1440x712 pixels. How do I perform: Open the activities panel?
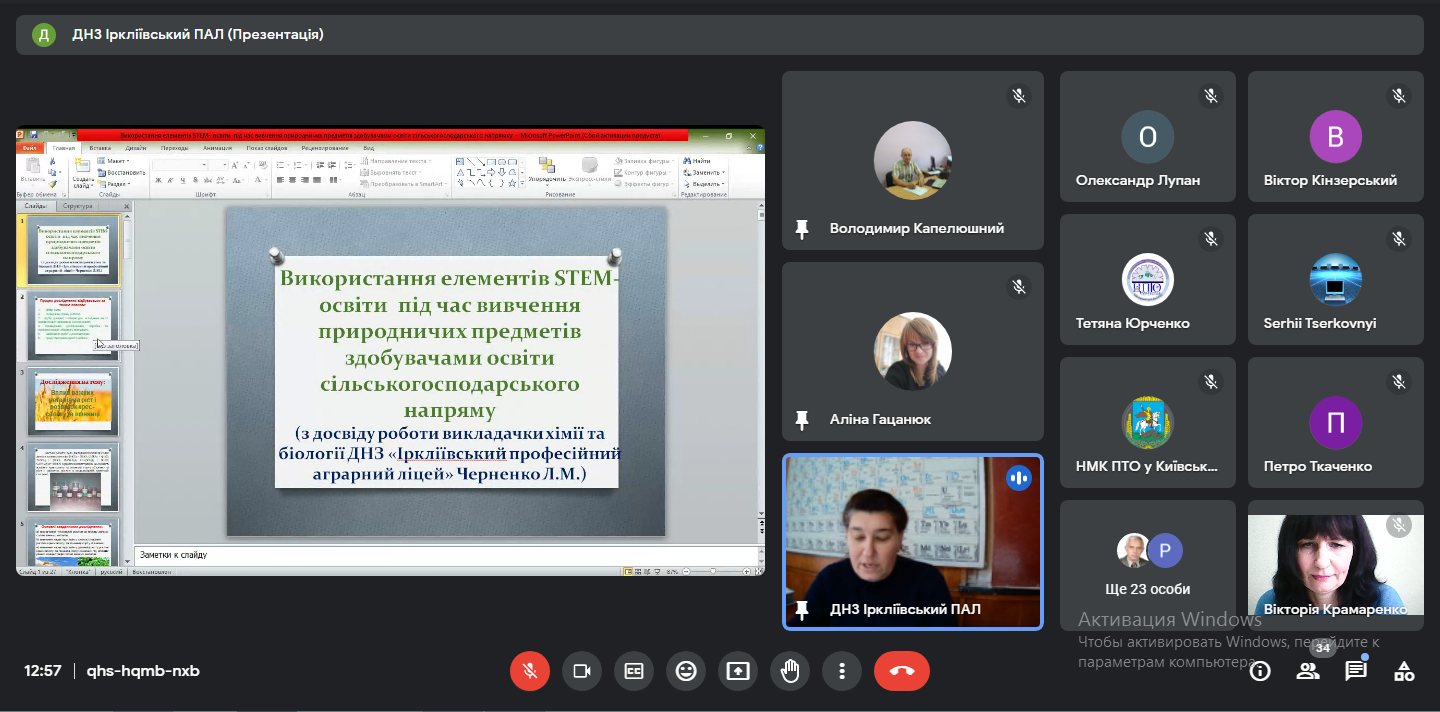point(1404,671)
